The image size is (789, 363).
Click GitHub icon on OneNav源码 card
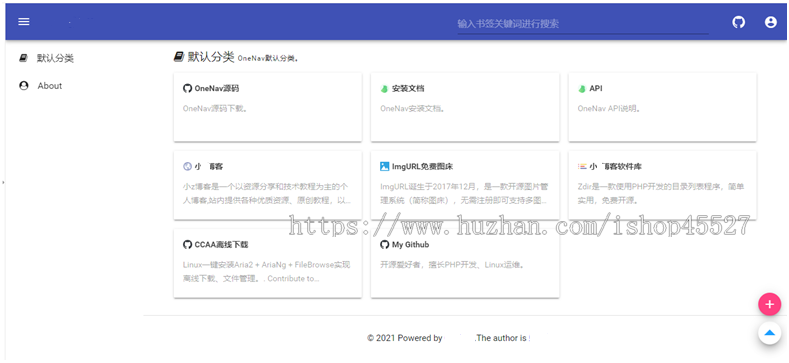(187, 89)
